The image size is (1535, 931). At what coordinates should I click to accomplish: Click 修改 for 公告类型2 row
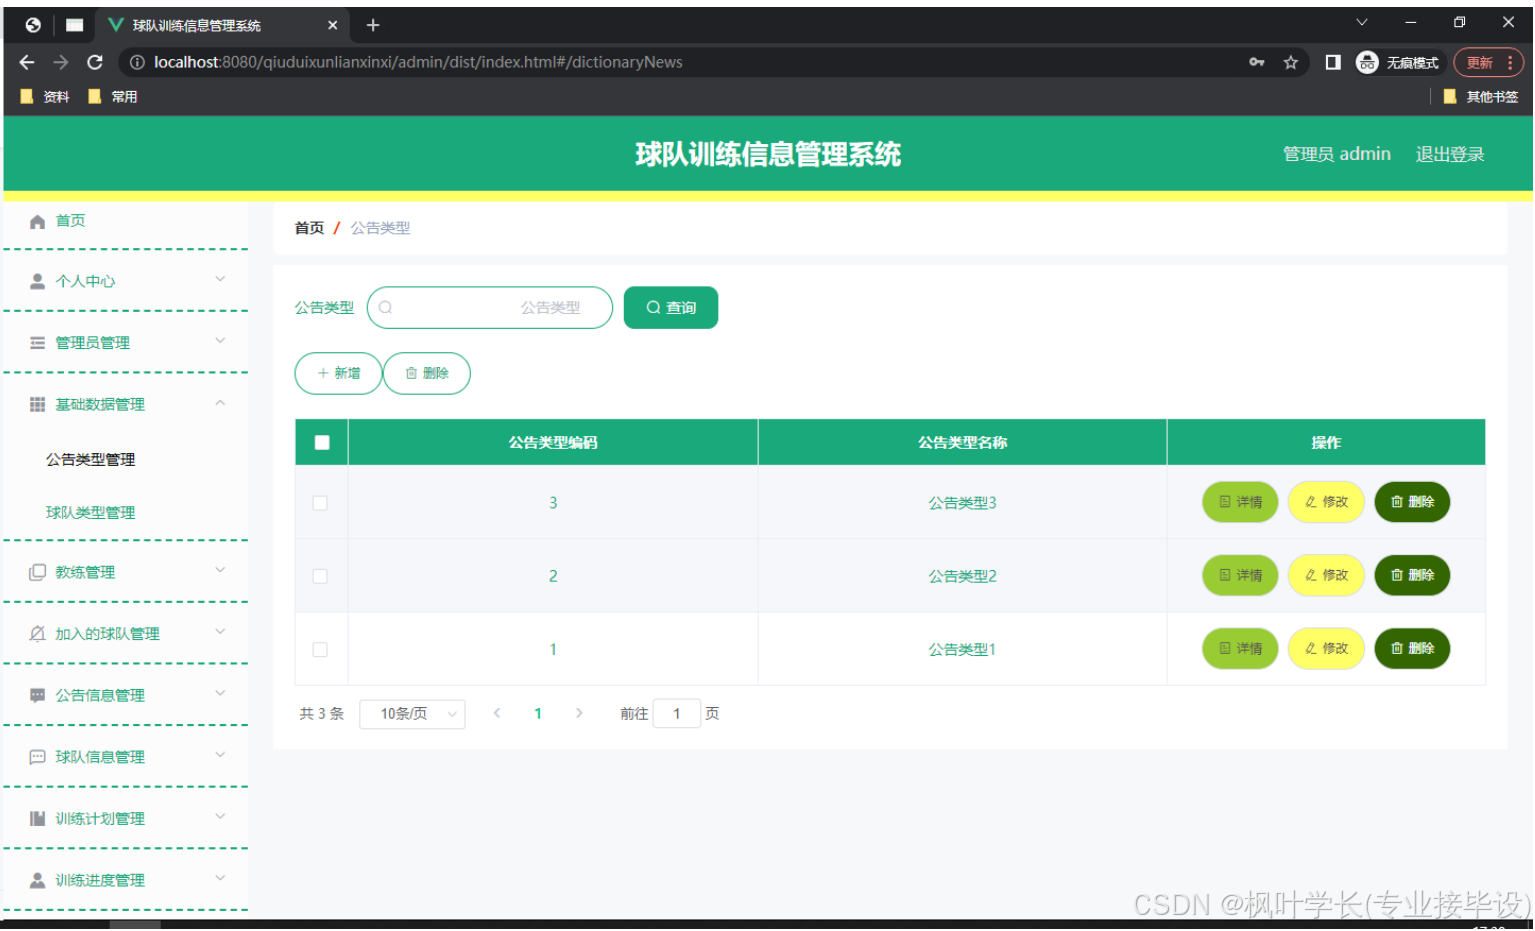pyautogui.click(x=1326, y=575)
